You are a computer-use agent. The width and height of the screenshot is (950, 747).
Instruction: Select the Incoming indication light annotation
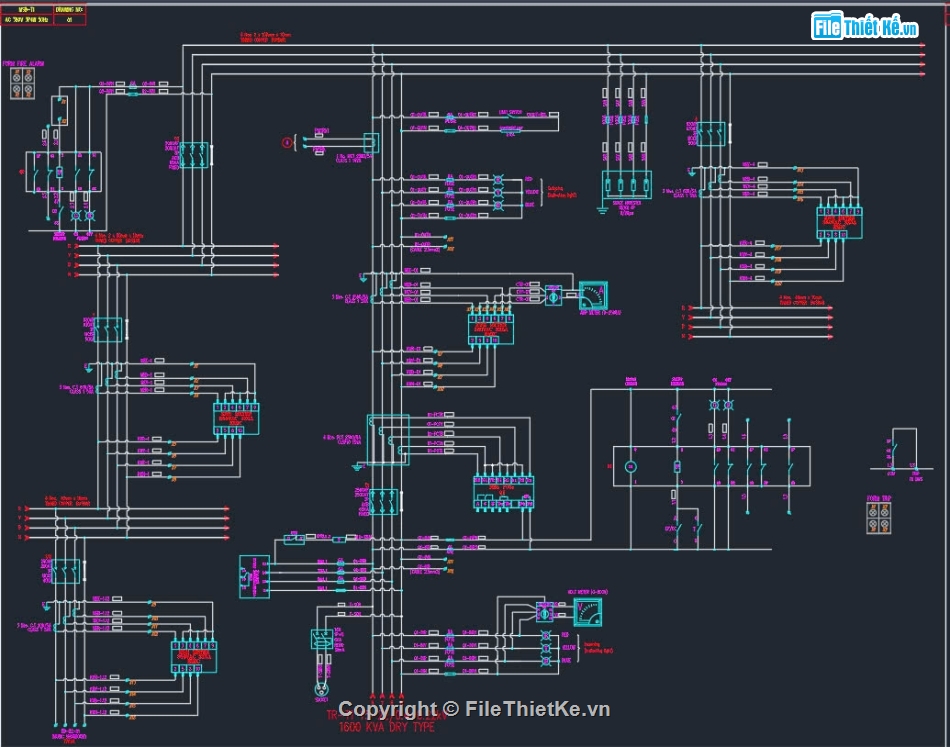[599, 648]
